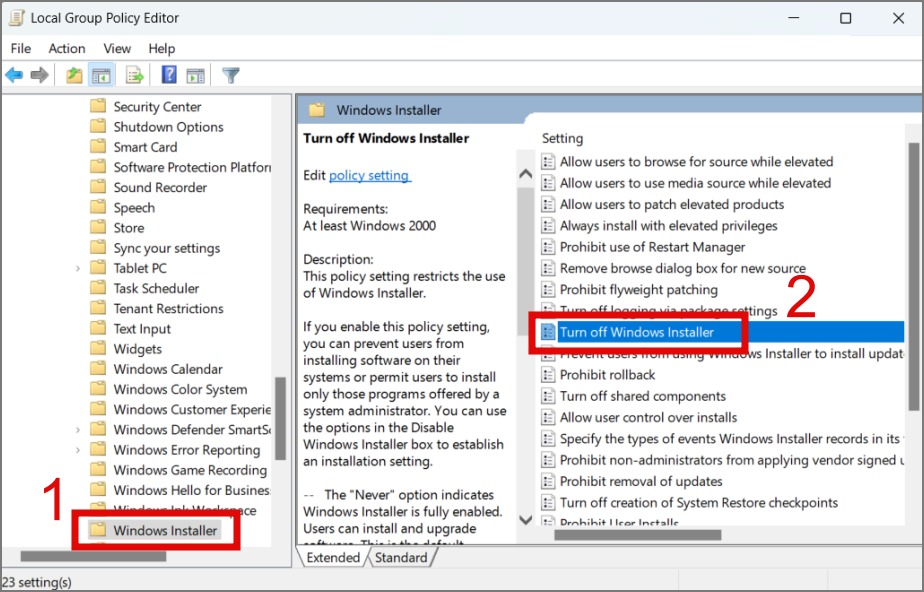Click policy icon beside Prohibit removal of updates
Image resolution: width=924 pixels, height=592 pixels.
[x=548, y=481]
